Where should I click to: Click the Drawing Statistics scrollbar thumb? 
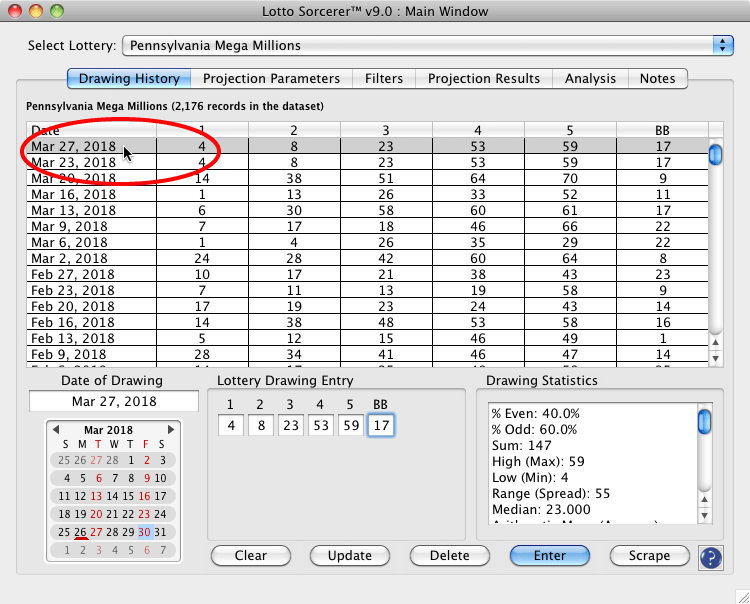click(704, 421)
